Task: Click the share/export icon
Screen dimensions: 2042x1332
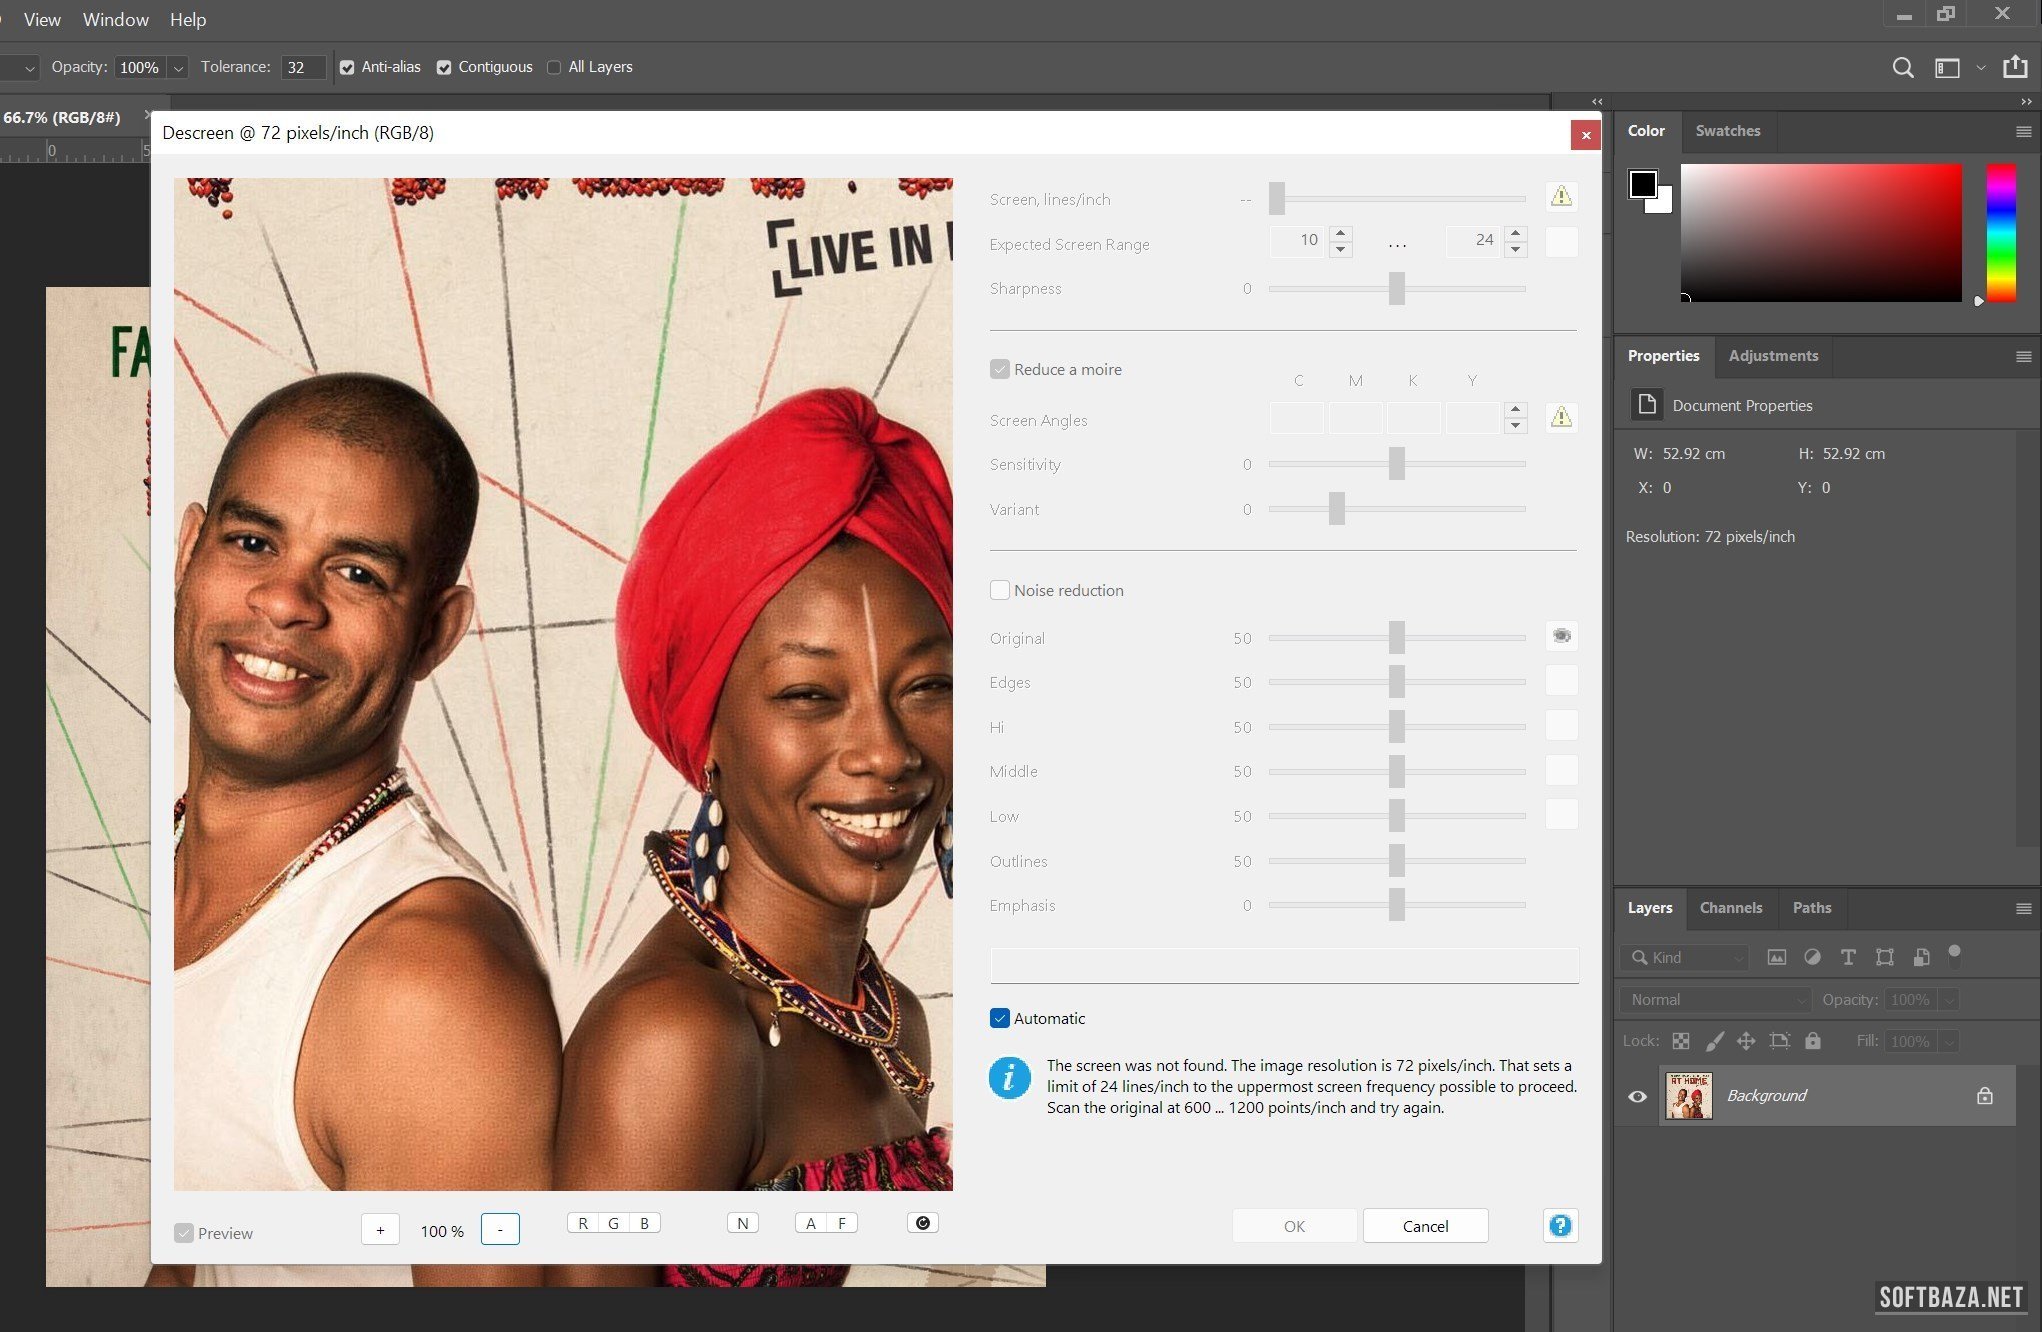Action: click(2015, 67)
